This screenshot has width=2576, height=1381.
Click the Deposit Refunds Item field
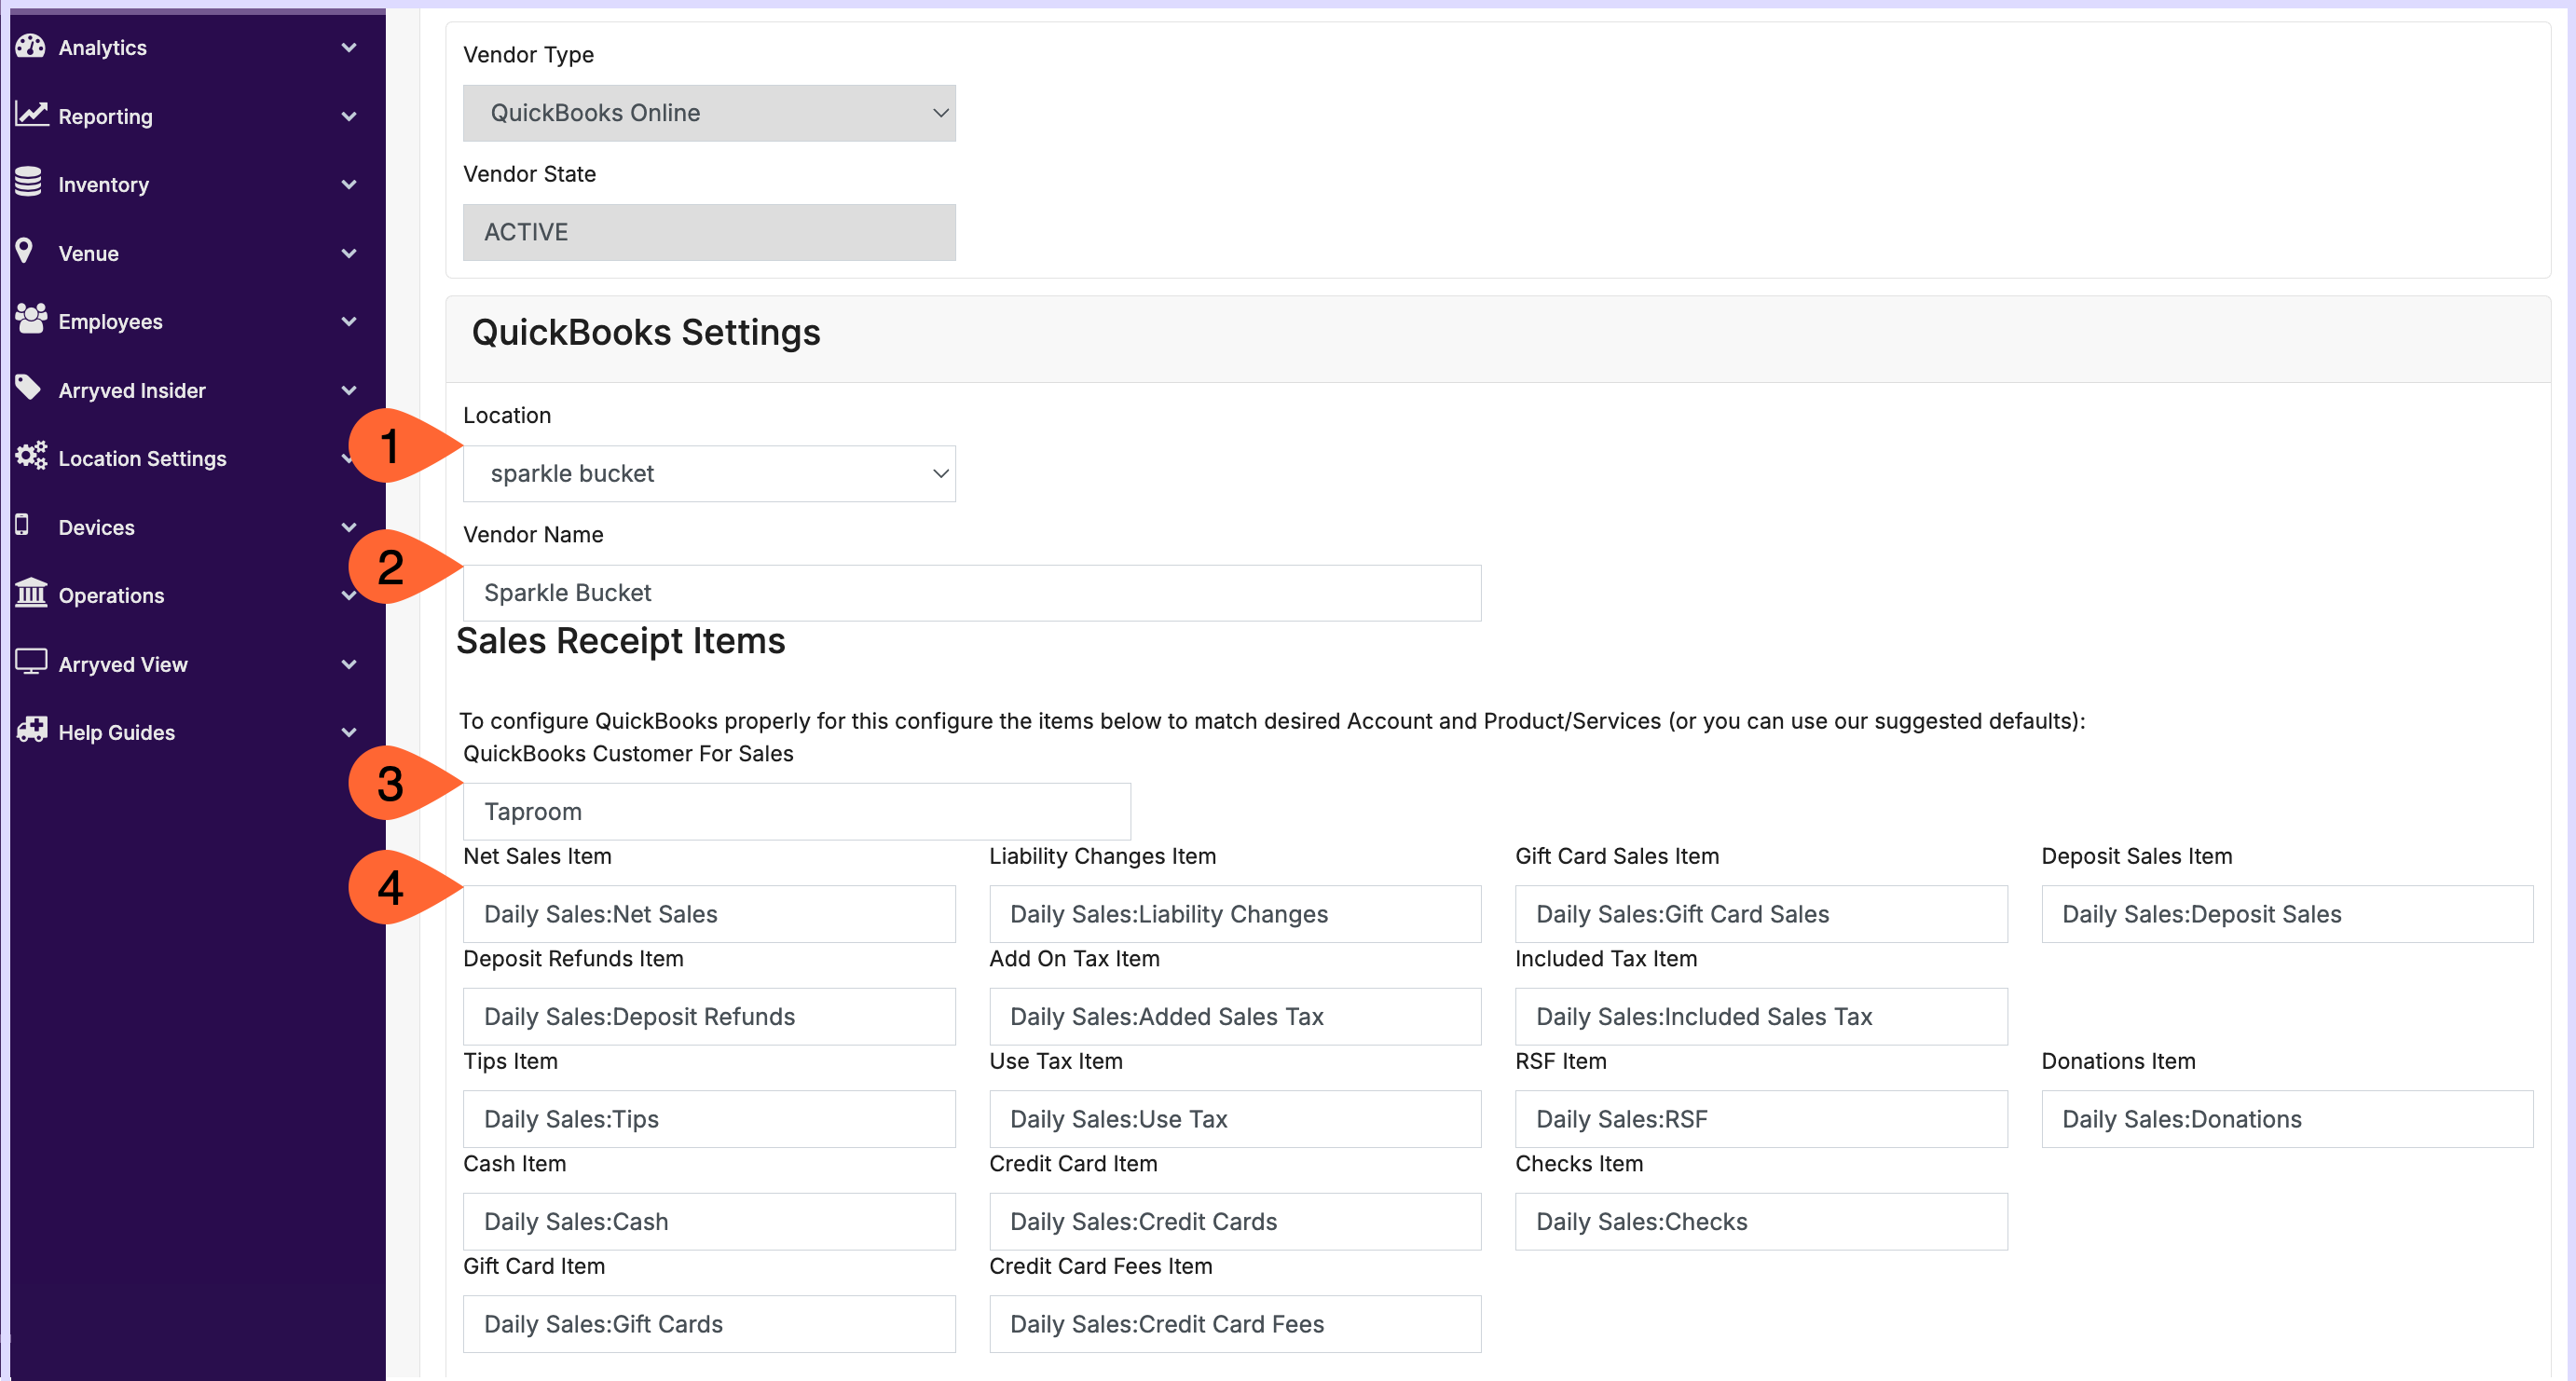[x=709, y=1016]
